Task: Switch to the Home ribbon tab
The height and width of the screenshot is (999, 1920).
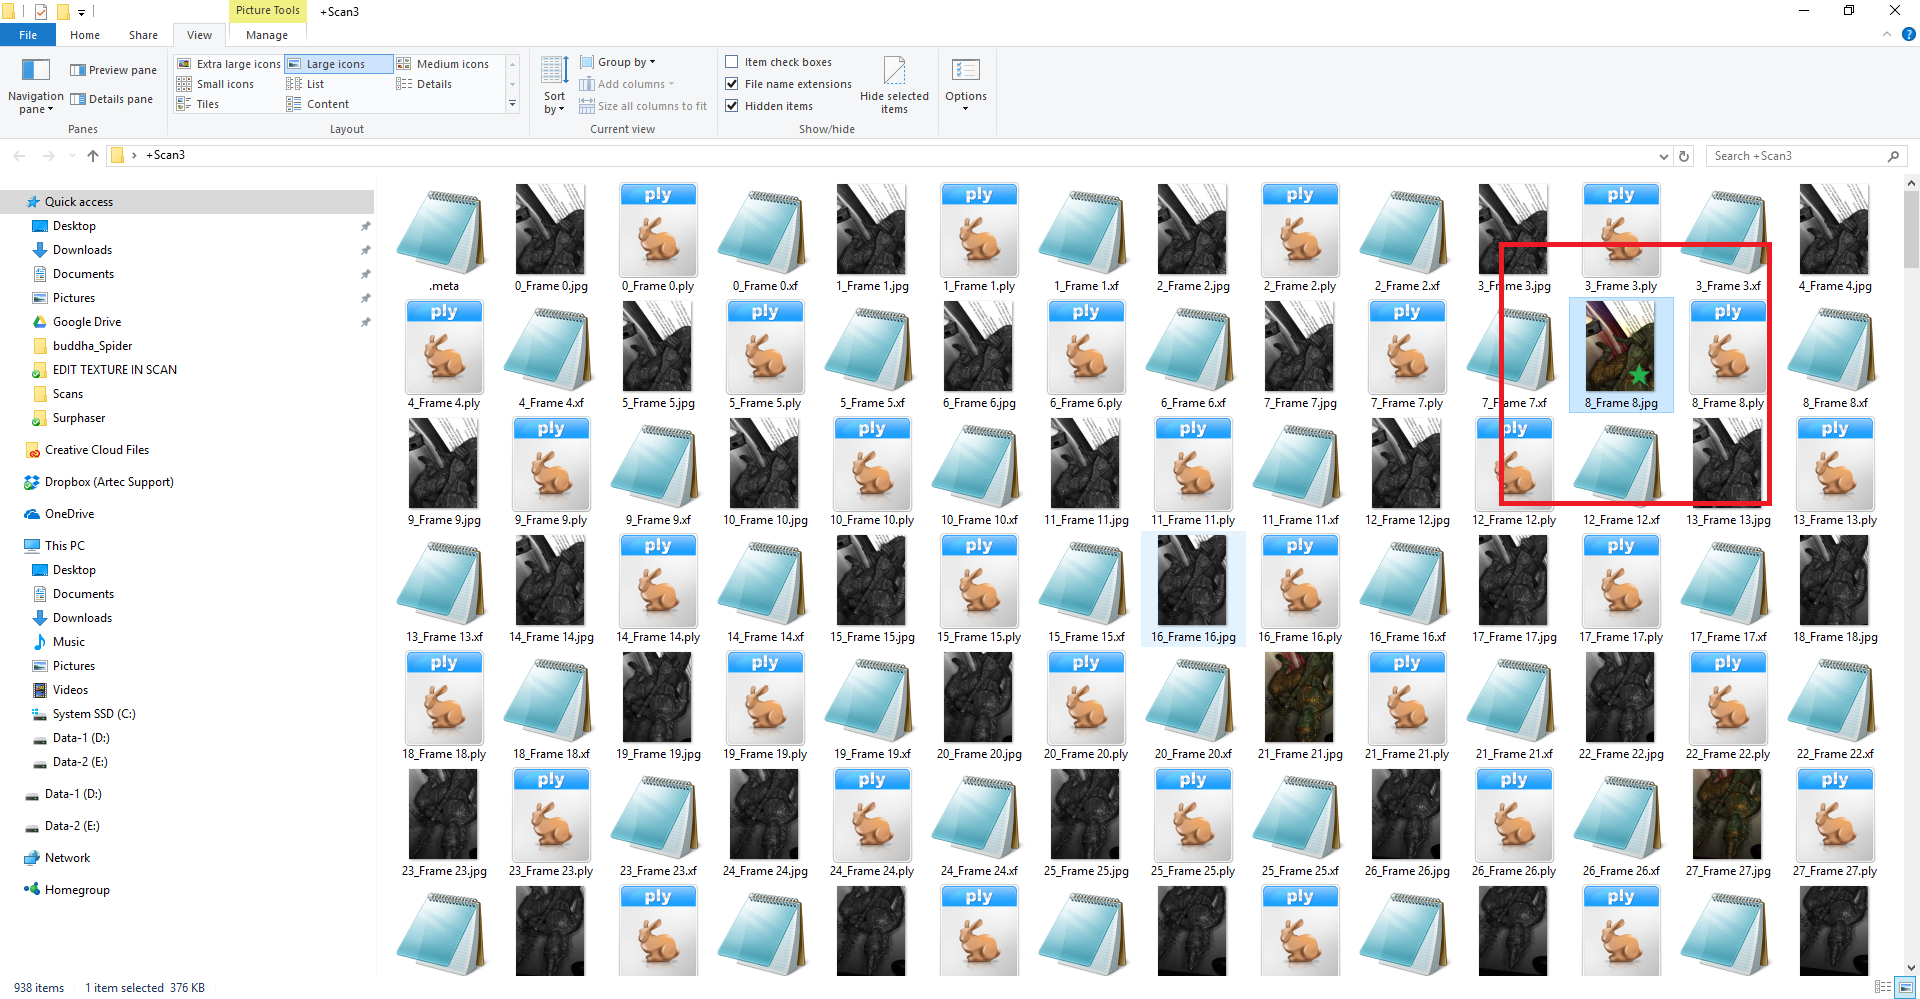Action: pos(85,35)
